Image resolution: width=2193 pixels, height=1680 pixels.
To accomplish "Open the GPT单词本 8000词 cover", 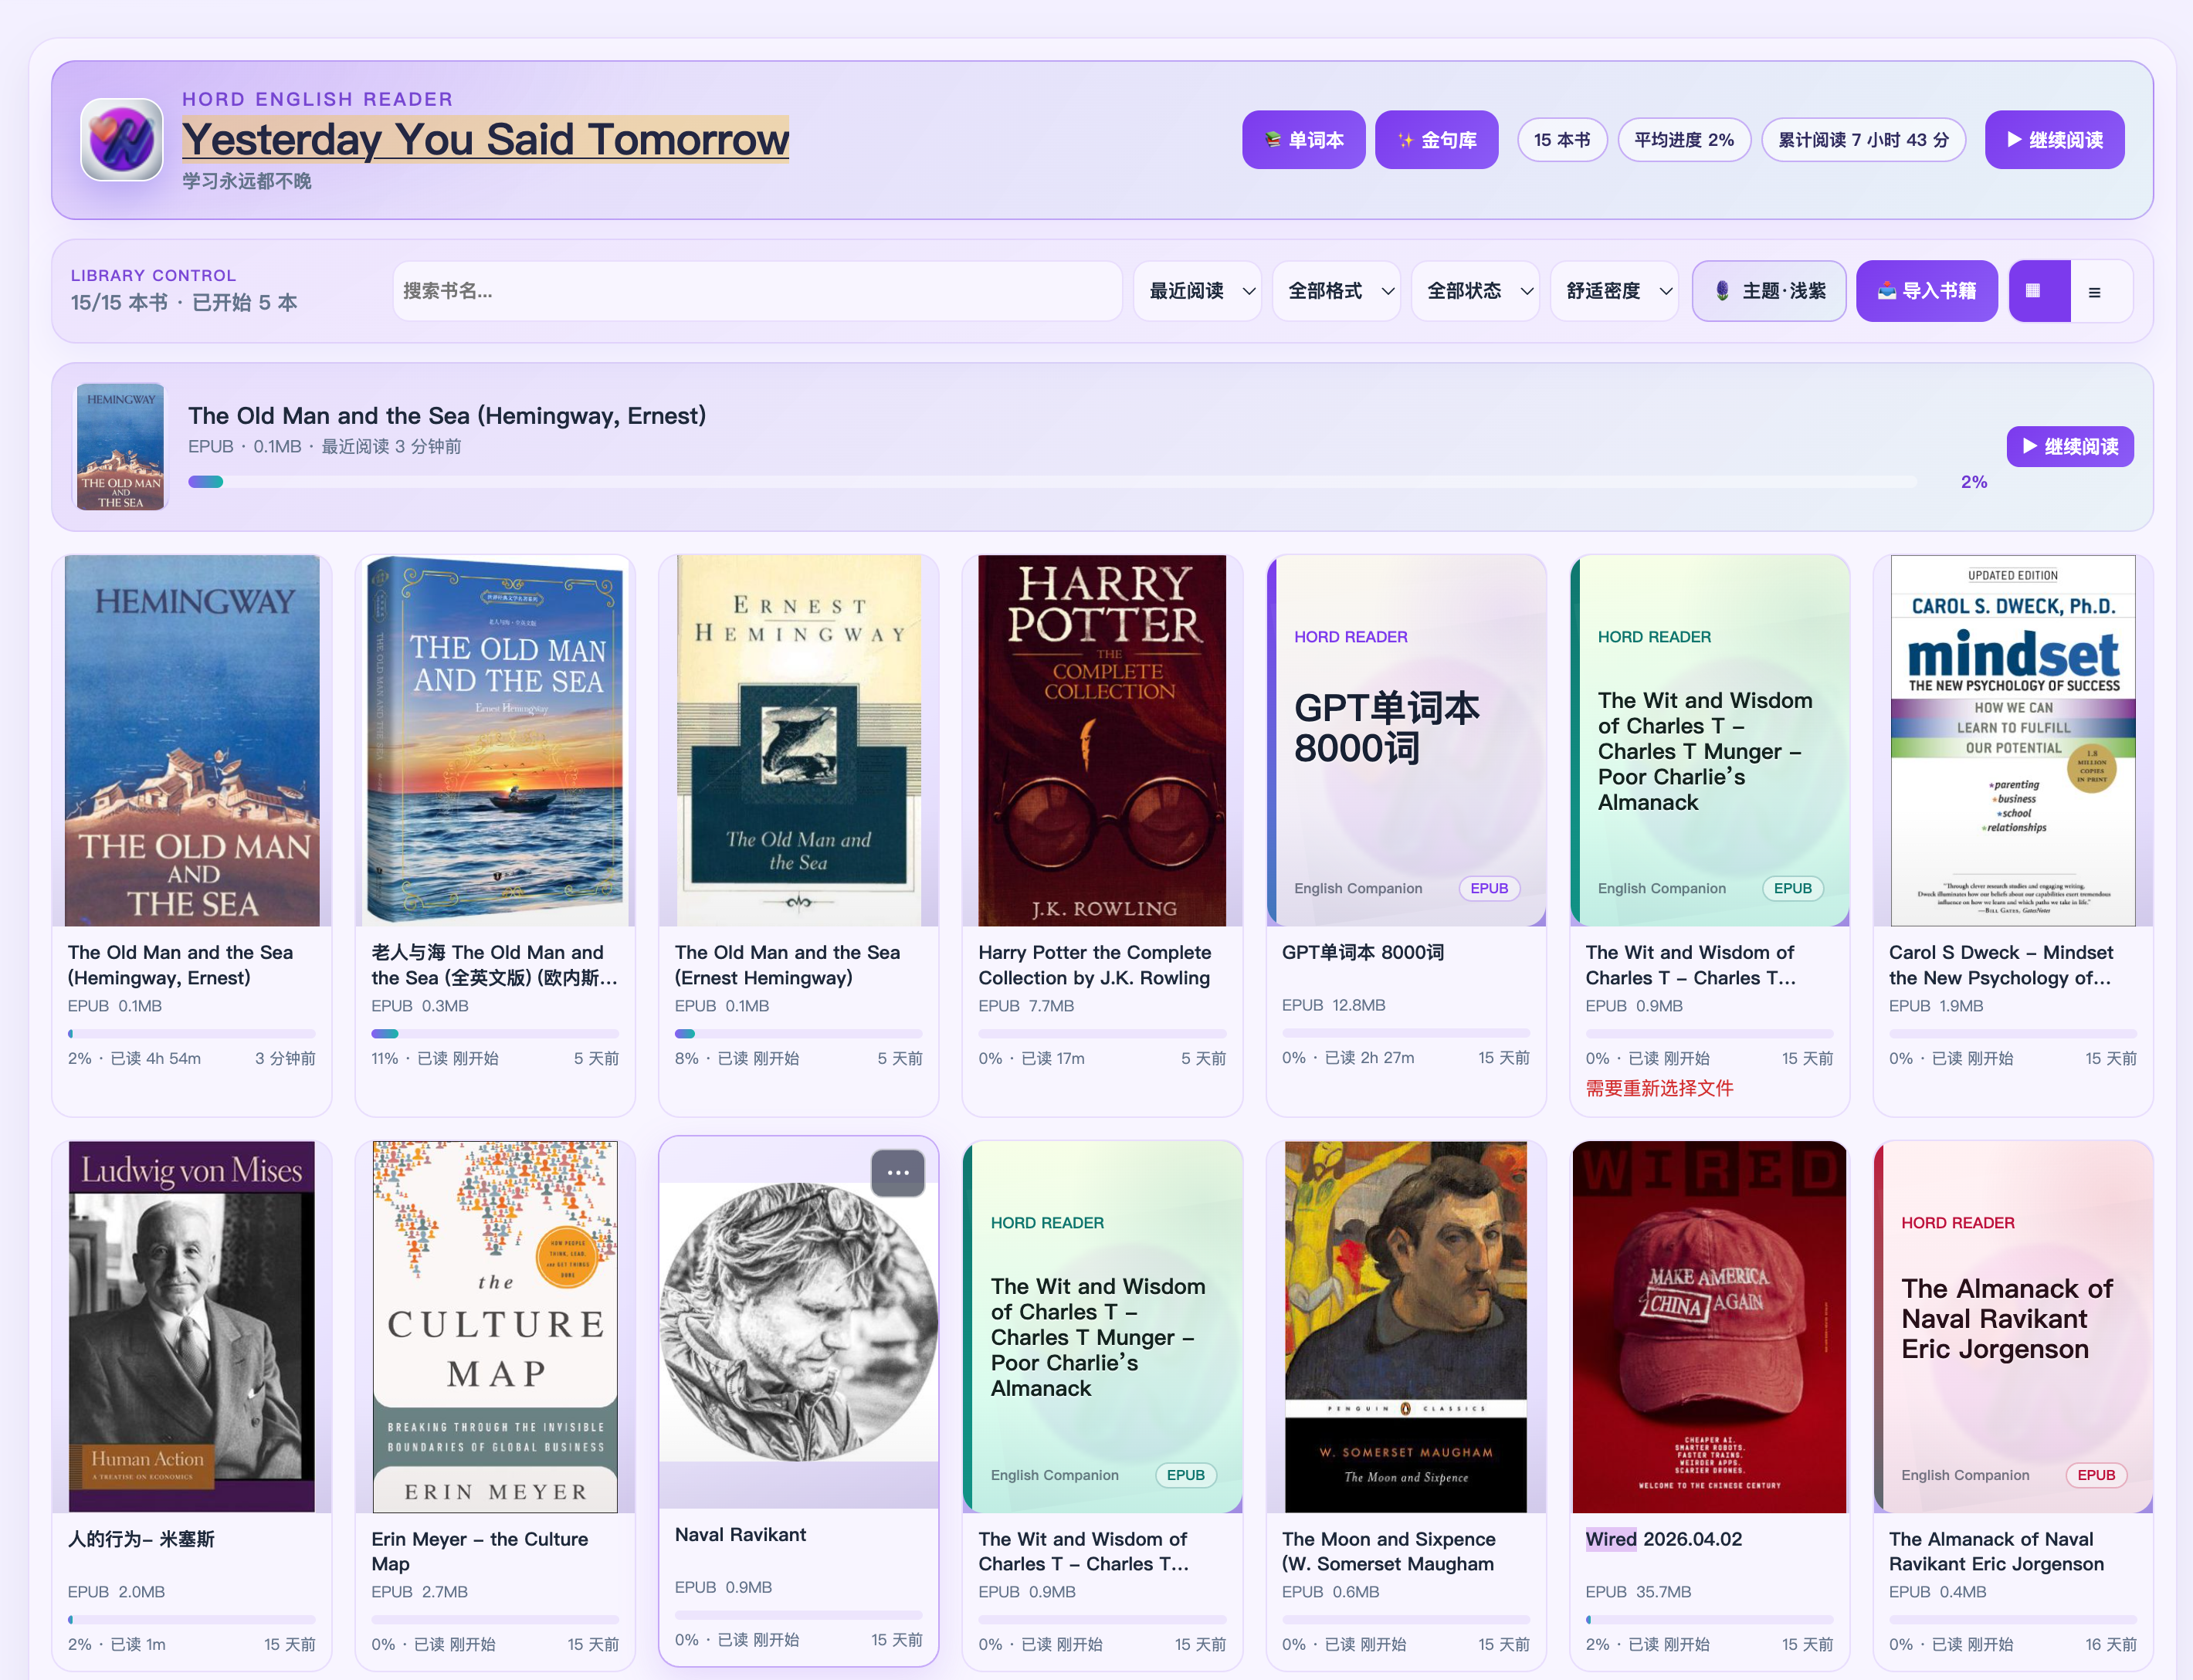I will [x=1406, y=741].
